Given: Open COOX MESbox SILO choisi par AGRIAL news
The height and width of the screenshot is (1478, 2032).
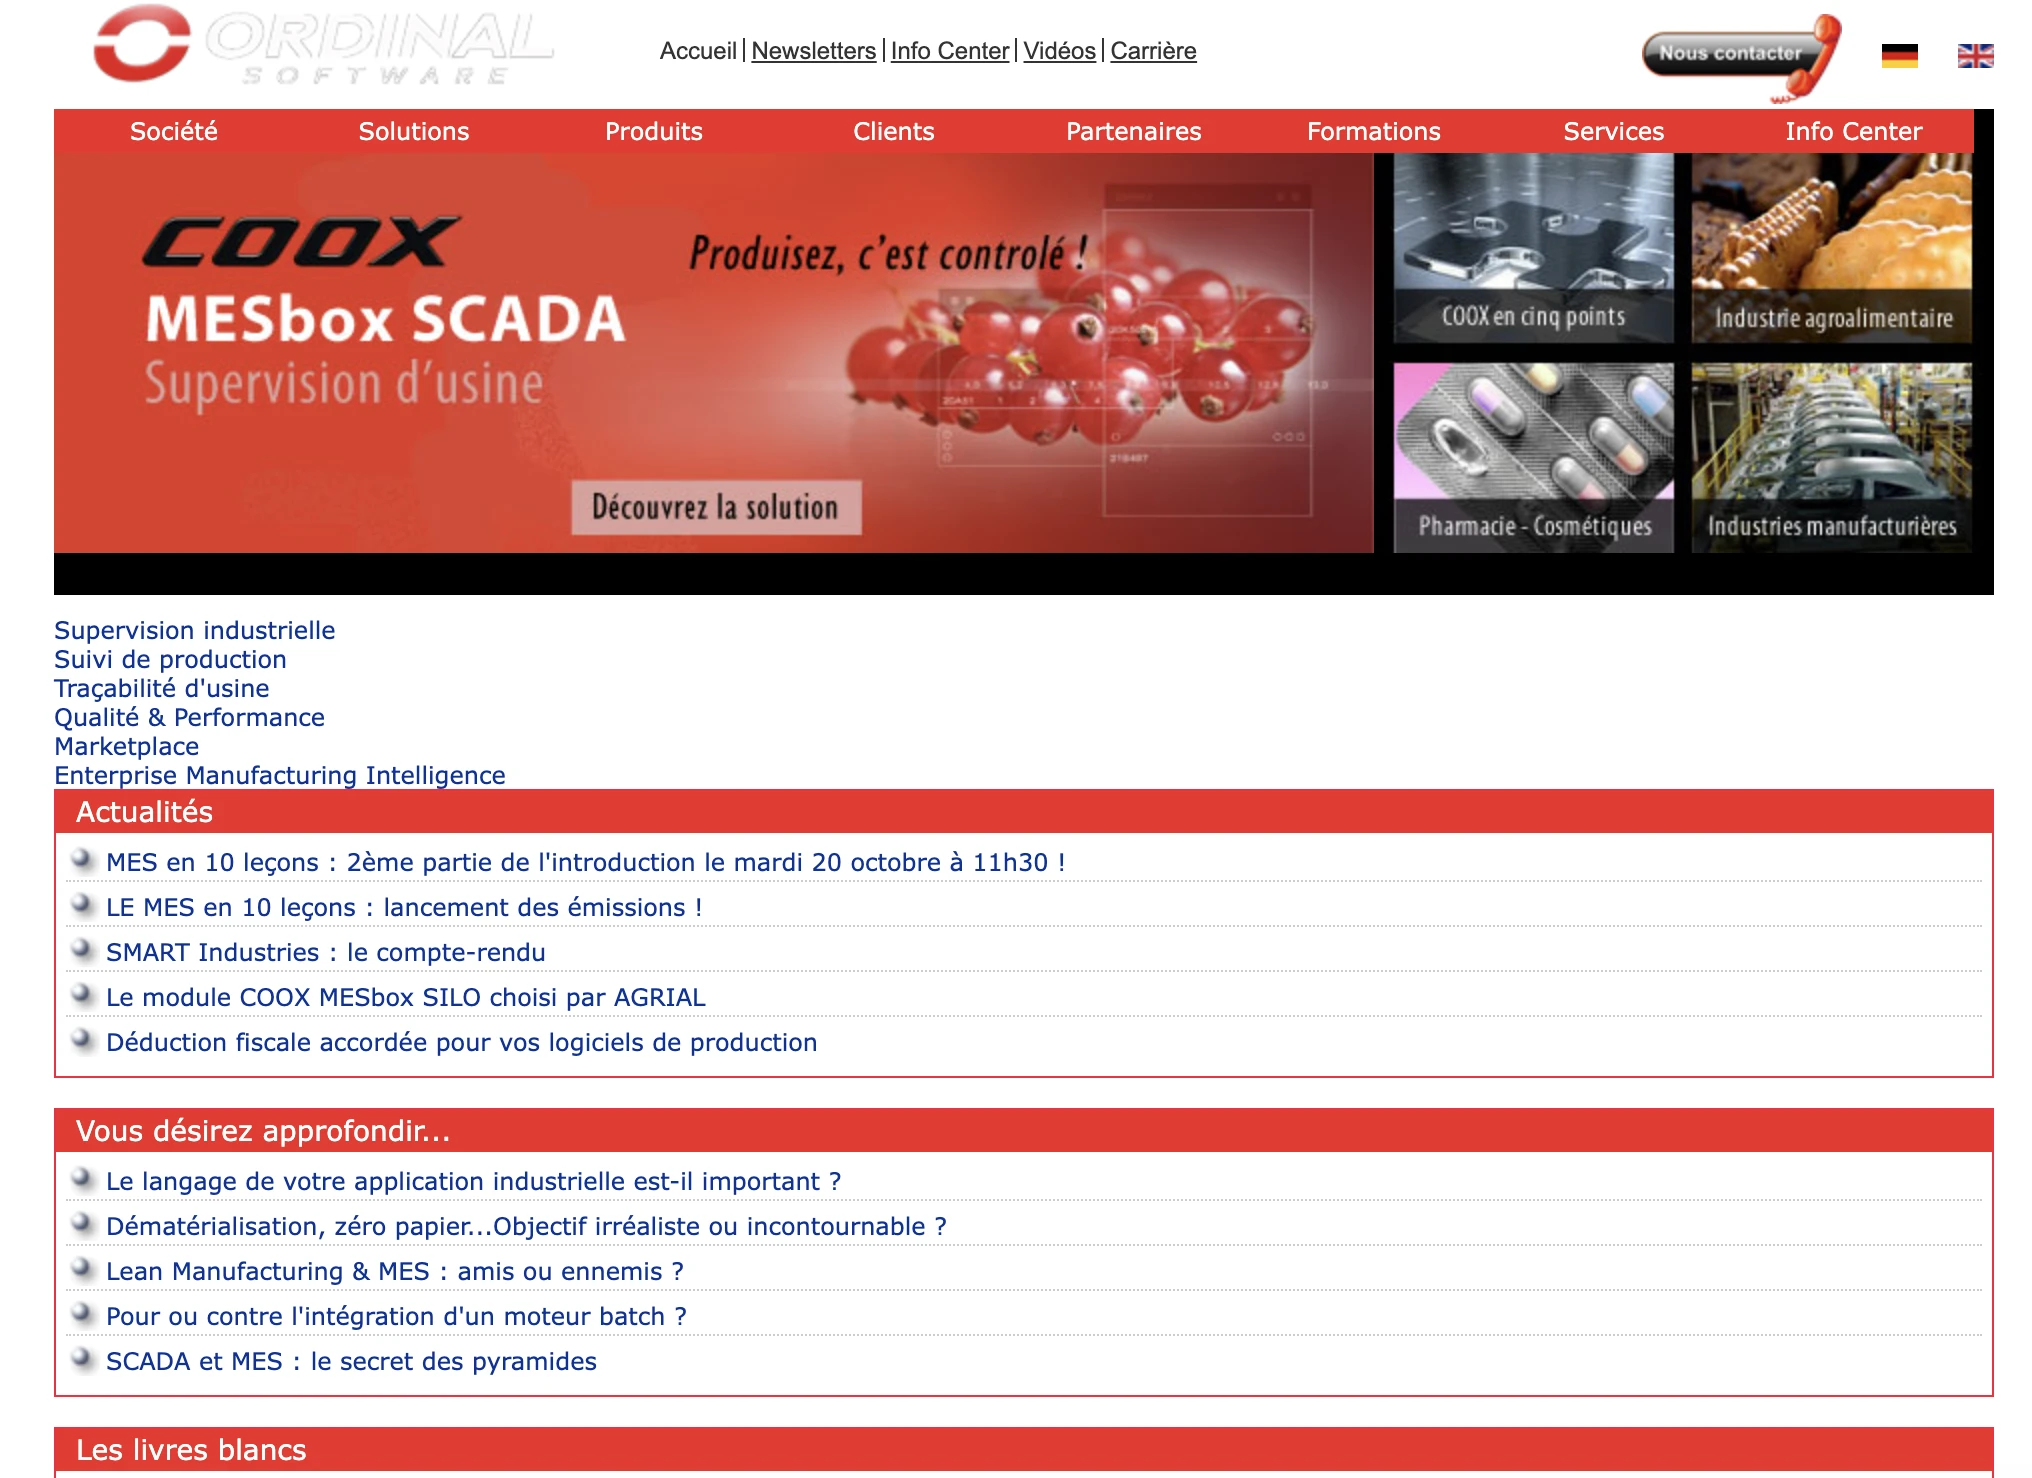Looking at the screenshot, I should (406, 998).
